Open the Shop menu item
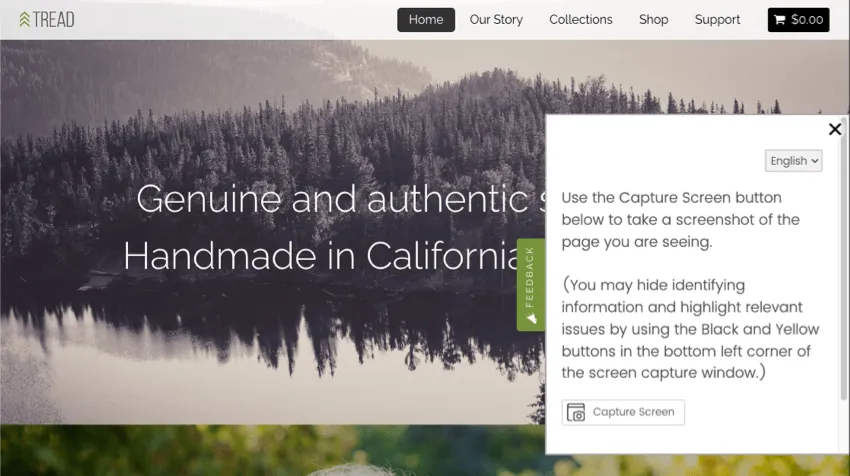 [x=653, y=20]
